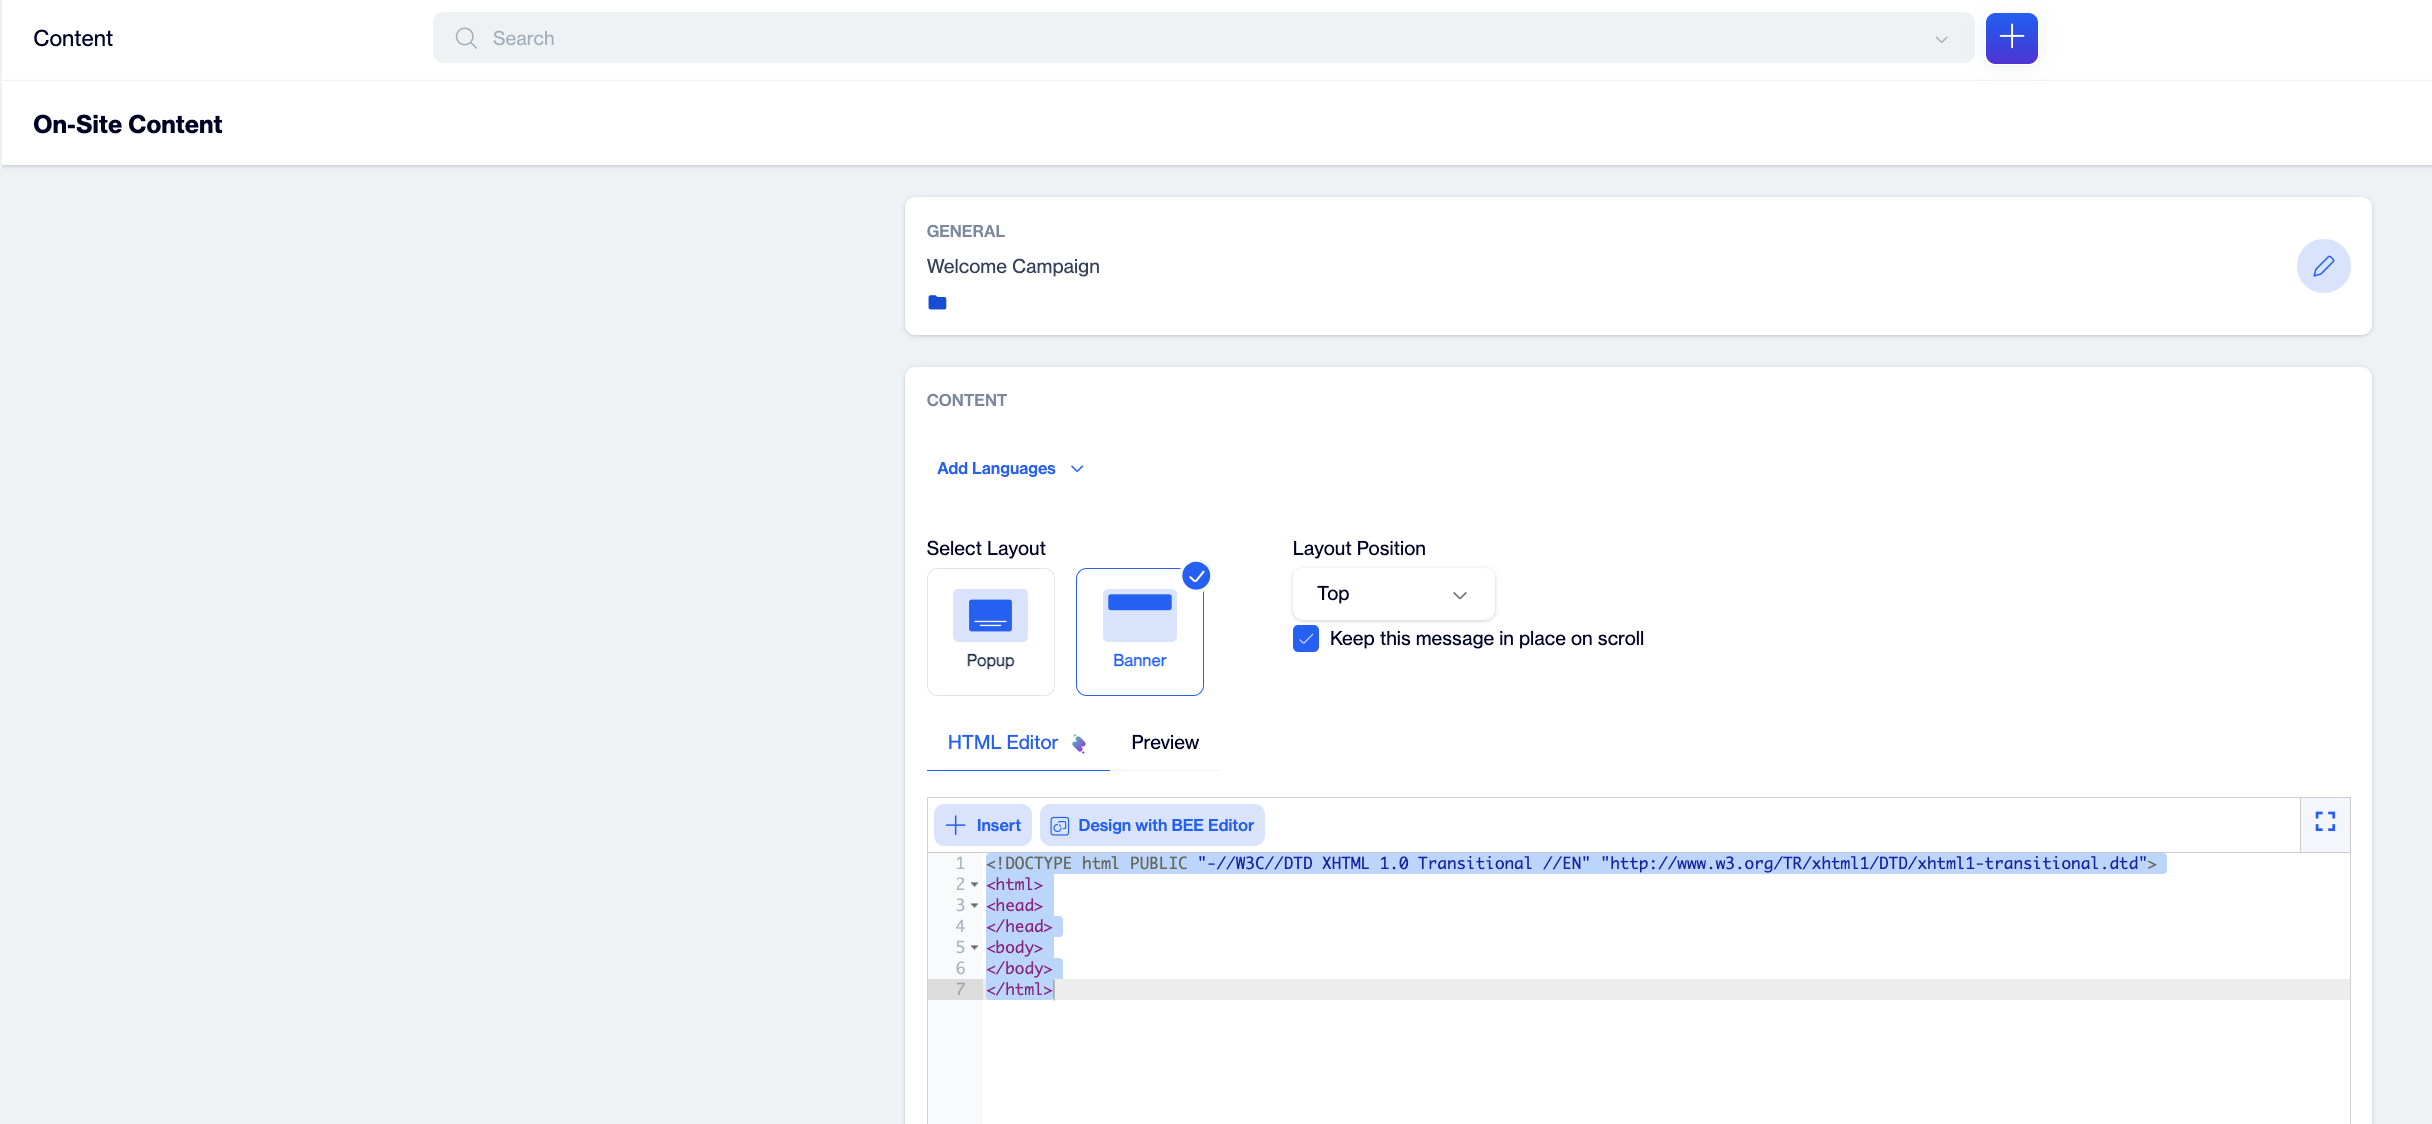This screenshot has width=2432, height=1124.
Task: Click the DOCTYPE line in code editor
Action: (1571, 864)
